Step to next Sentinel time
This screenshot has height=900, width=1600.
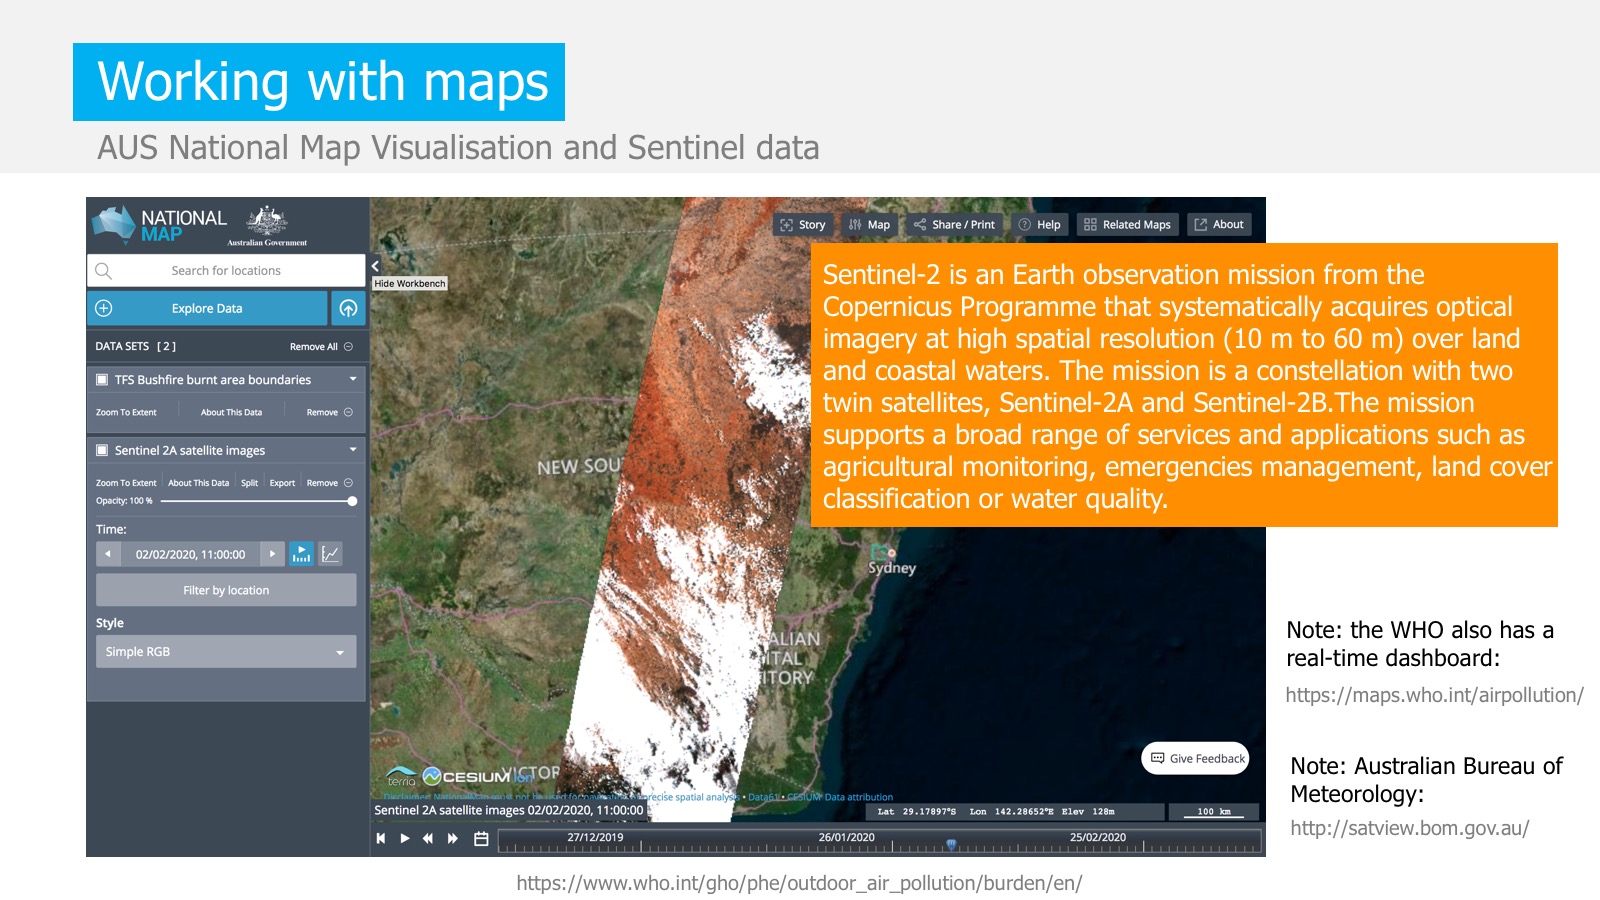click(x=272, y=554)
